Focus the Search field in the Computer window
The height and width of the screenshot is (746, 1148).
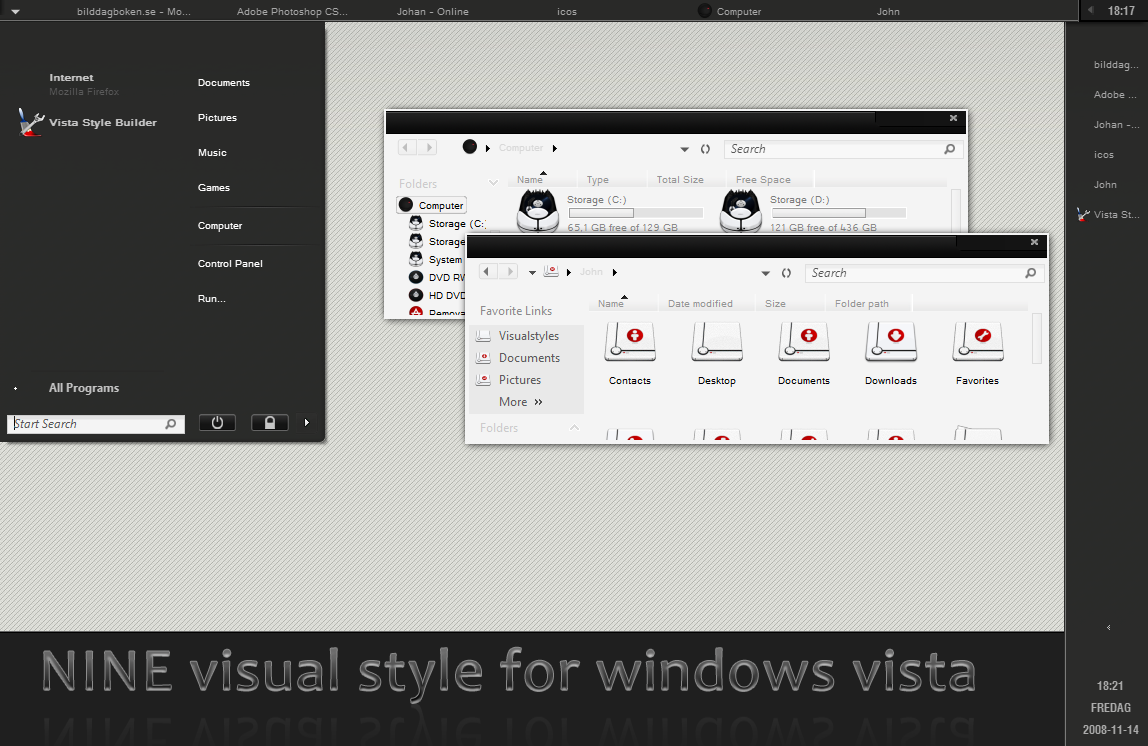[843, 149]
